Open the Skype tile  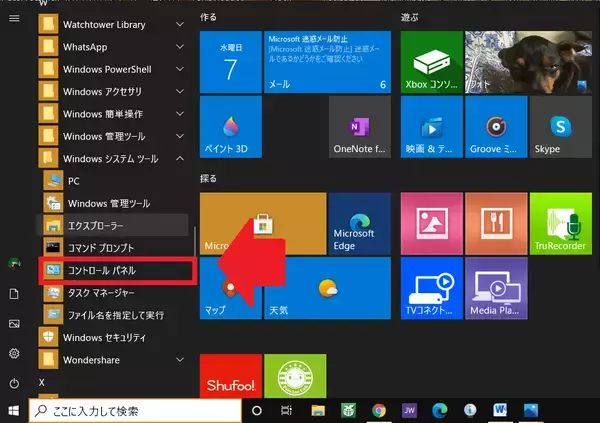pos(558,127)
